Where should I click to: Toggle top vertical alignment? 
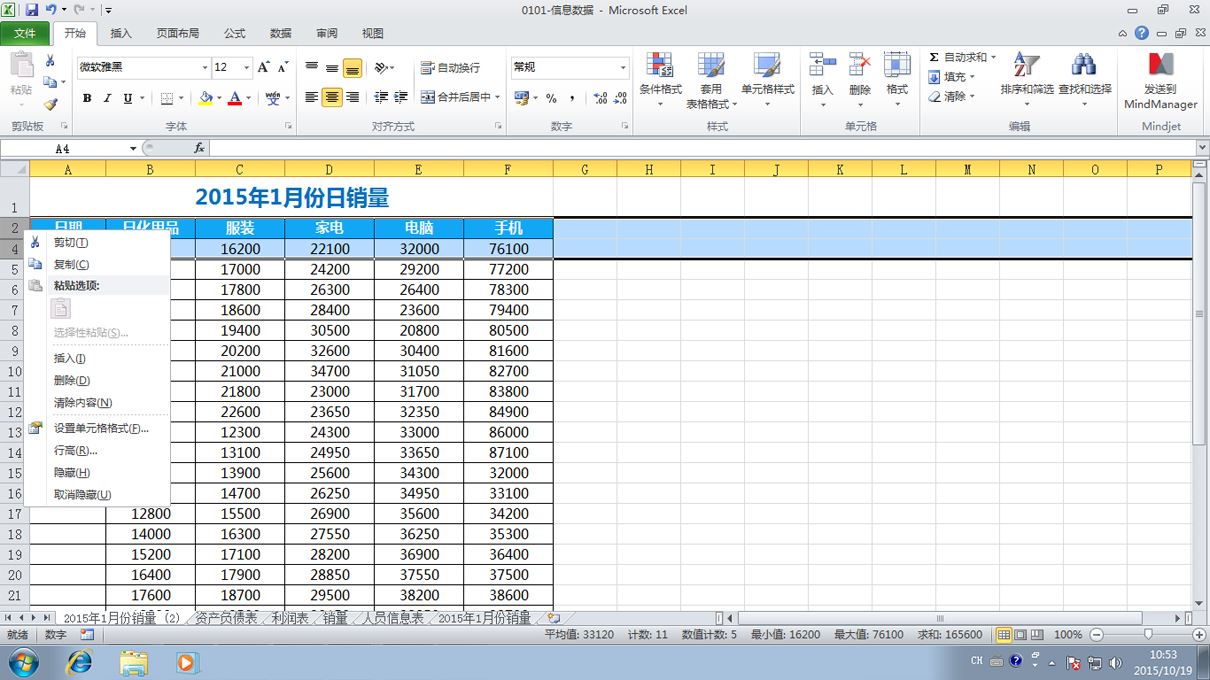click(312, 68)
